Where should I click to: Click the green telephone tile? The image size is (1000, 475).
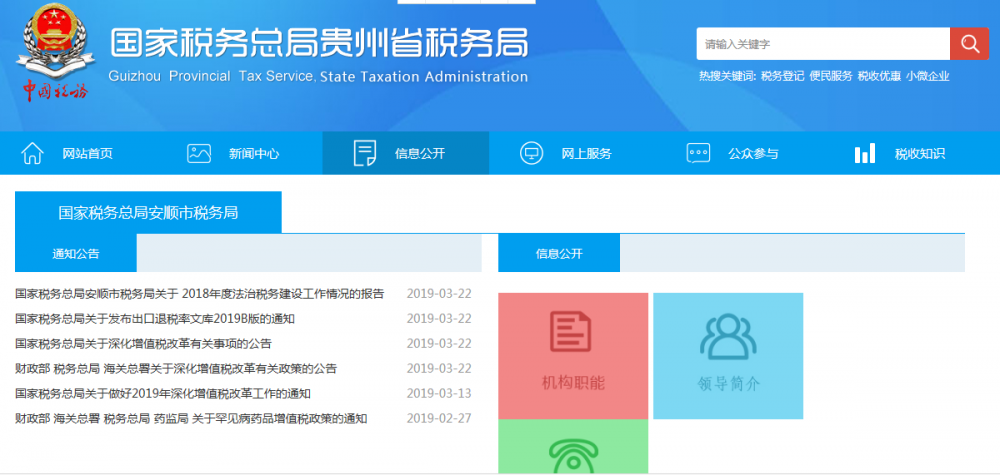573,450
